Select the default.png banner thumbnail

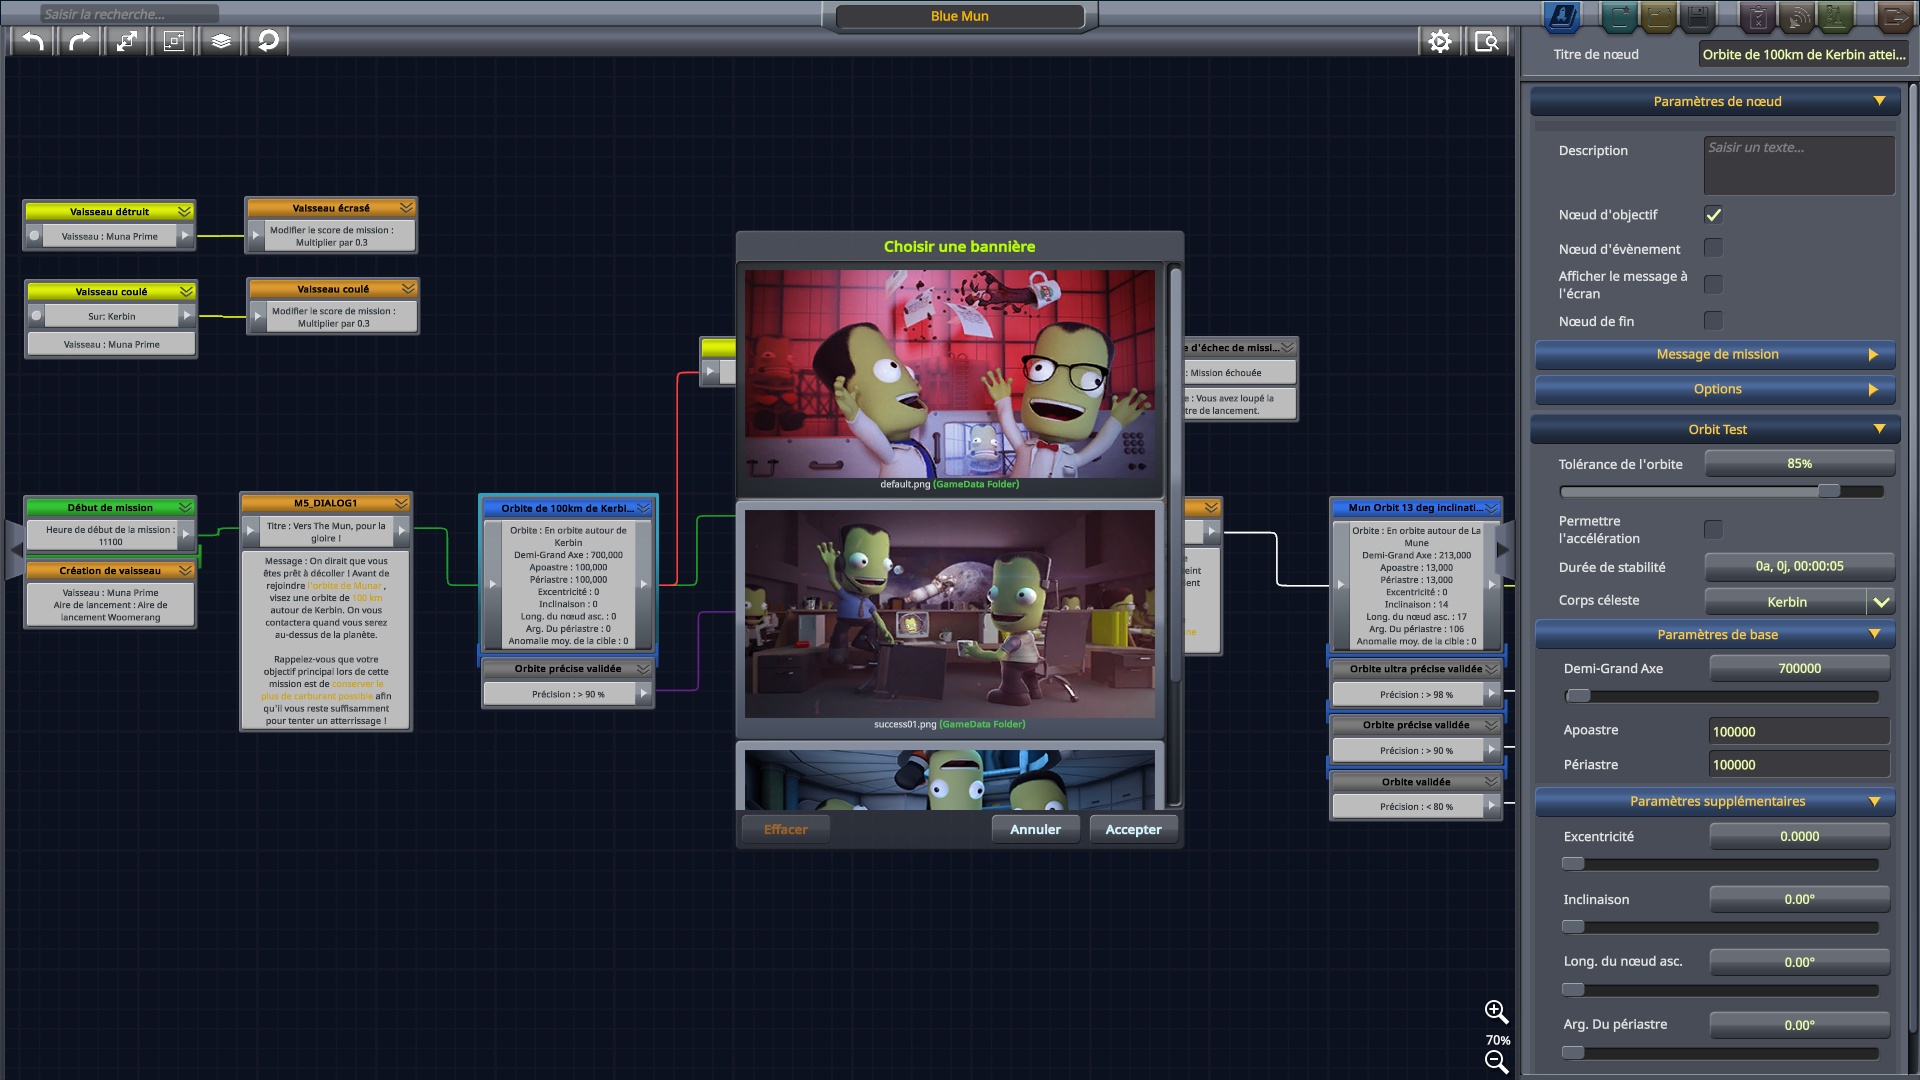point(950,374)
